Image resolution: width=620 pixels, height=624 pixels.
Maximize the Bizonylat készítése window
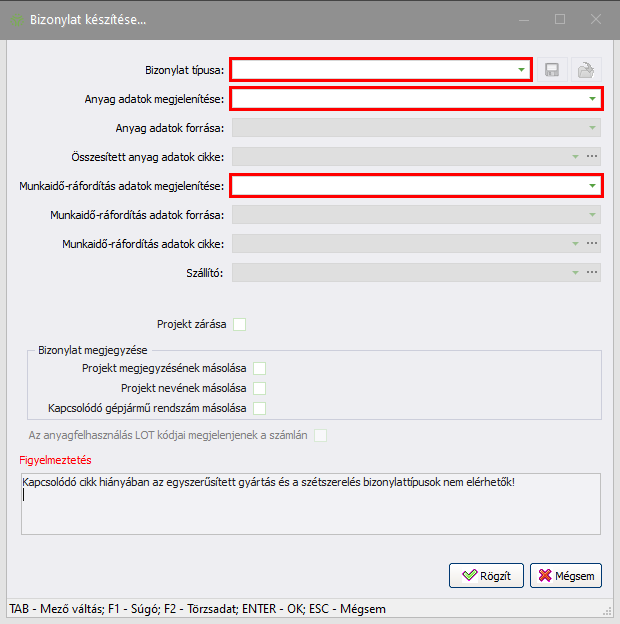point(560,19)
